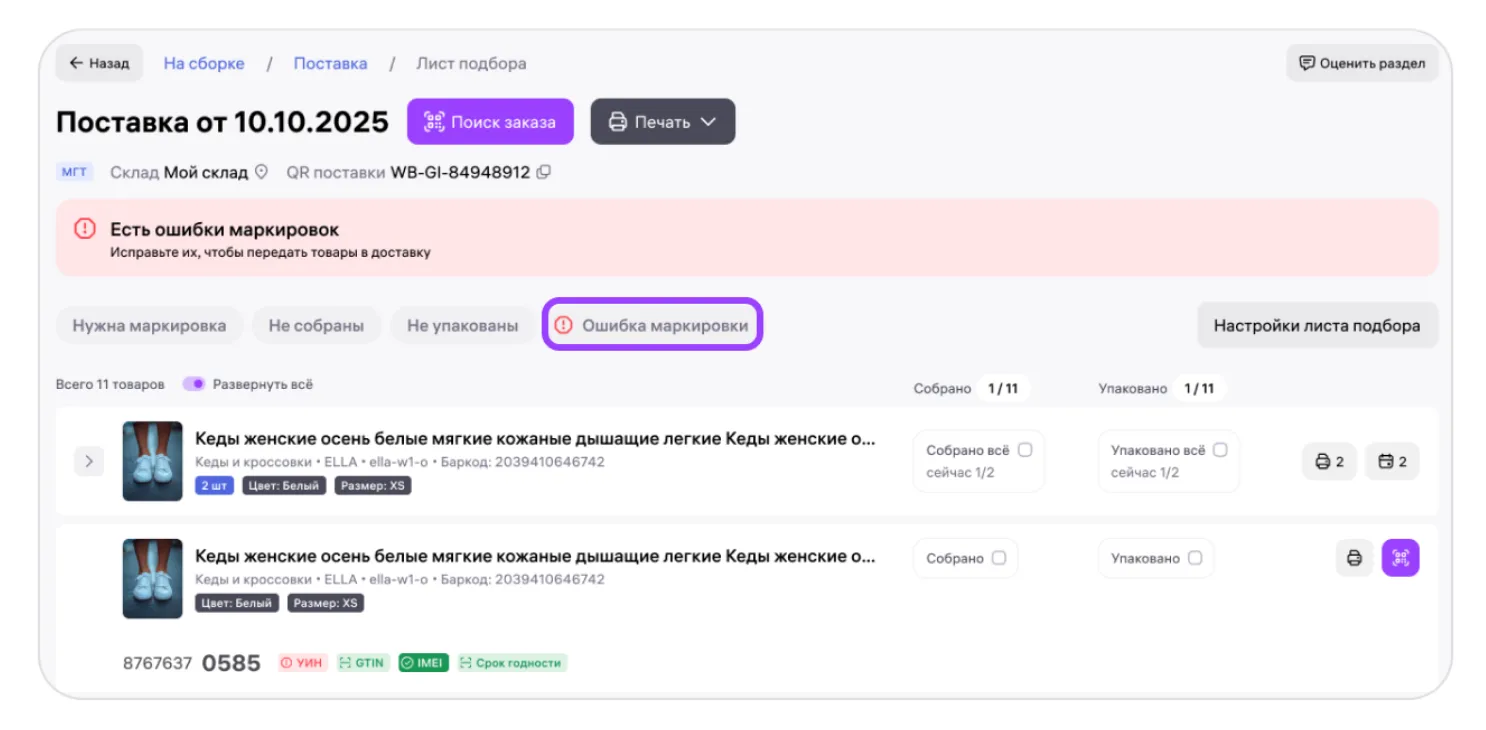Click the copy icon next to WB-GI-84948912

coord(544,172)
